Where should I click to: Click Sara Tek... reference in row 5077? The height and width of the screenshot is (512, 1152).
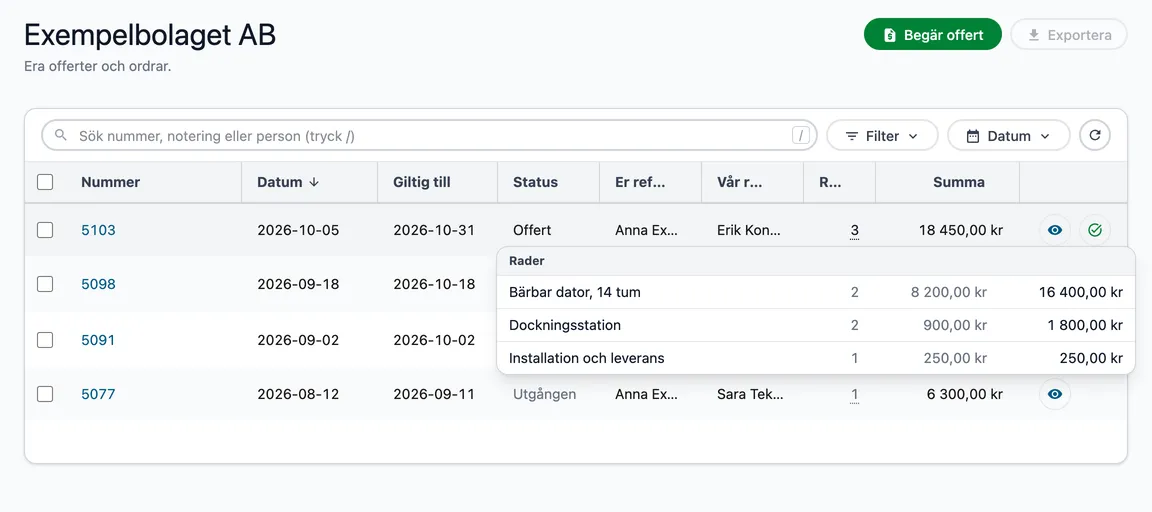[x=750, y=394]
